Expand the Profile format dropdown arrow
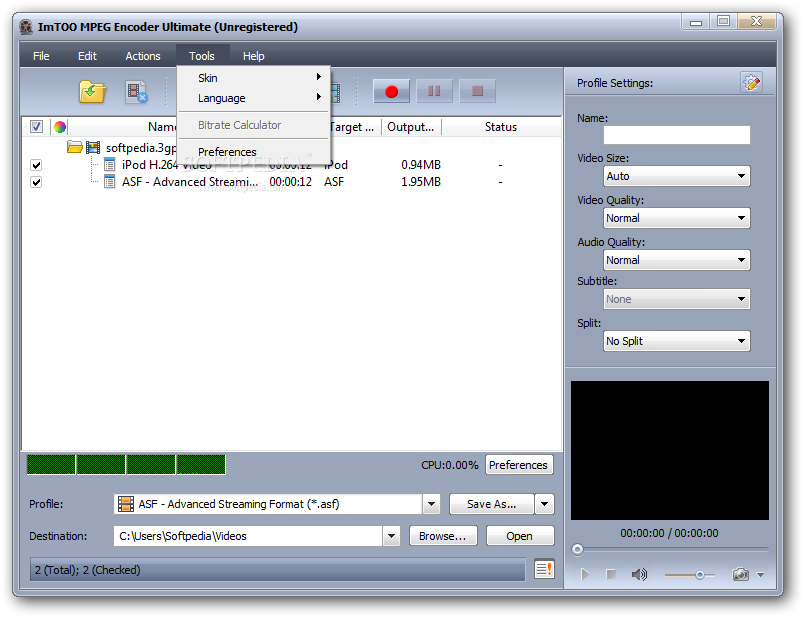Viewport: 804px width, 617px height. (x=431, y=504)
